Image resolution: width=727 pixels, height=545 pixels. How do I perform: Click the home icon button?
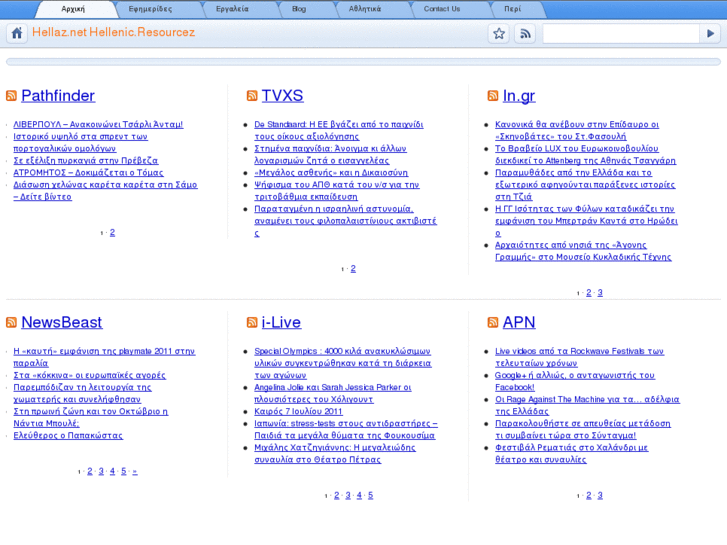[x=17, y=33]
